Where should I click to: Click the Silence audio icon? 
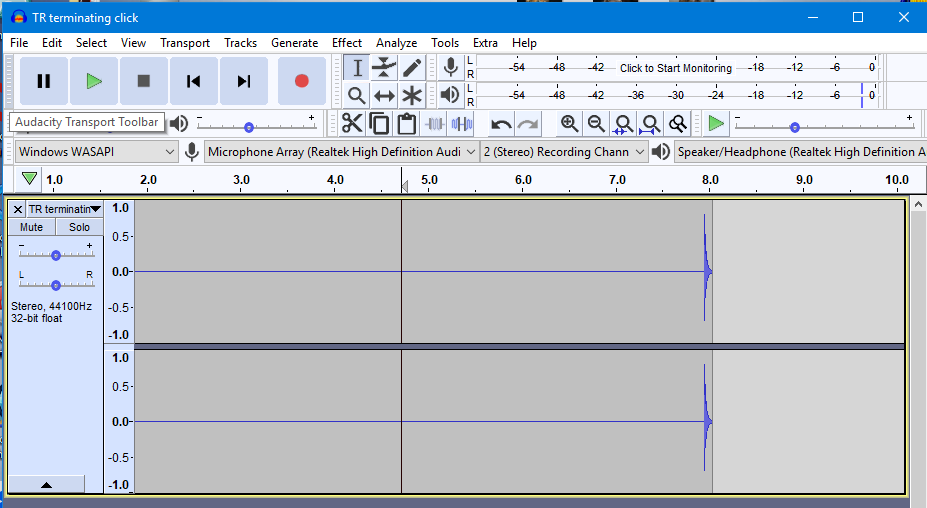tap(462, 124)
